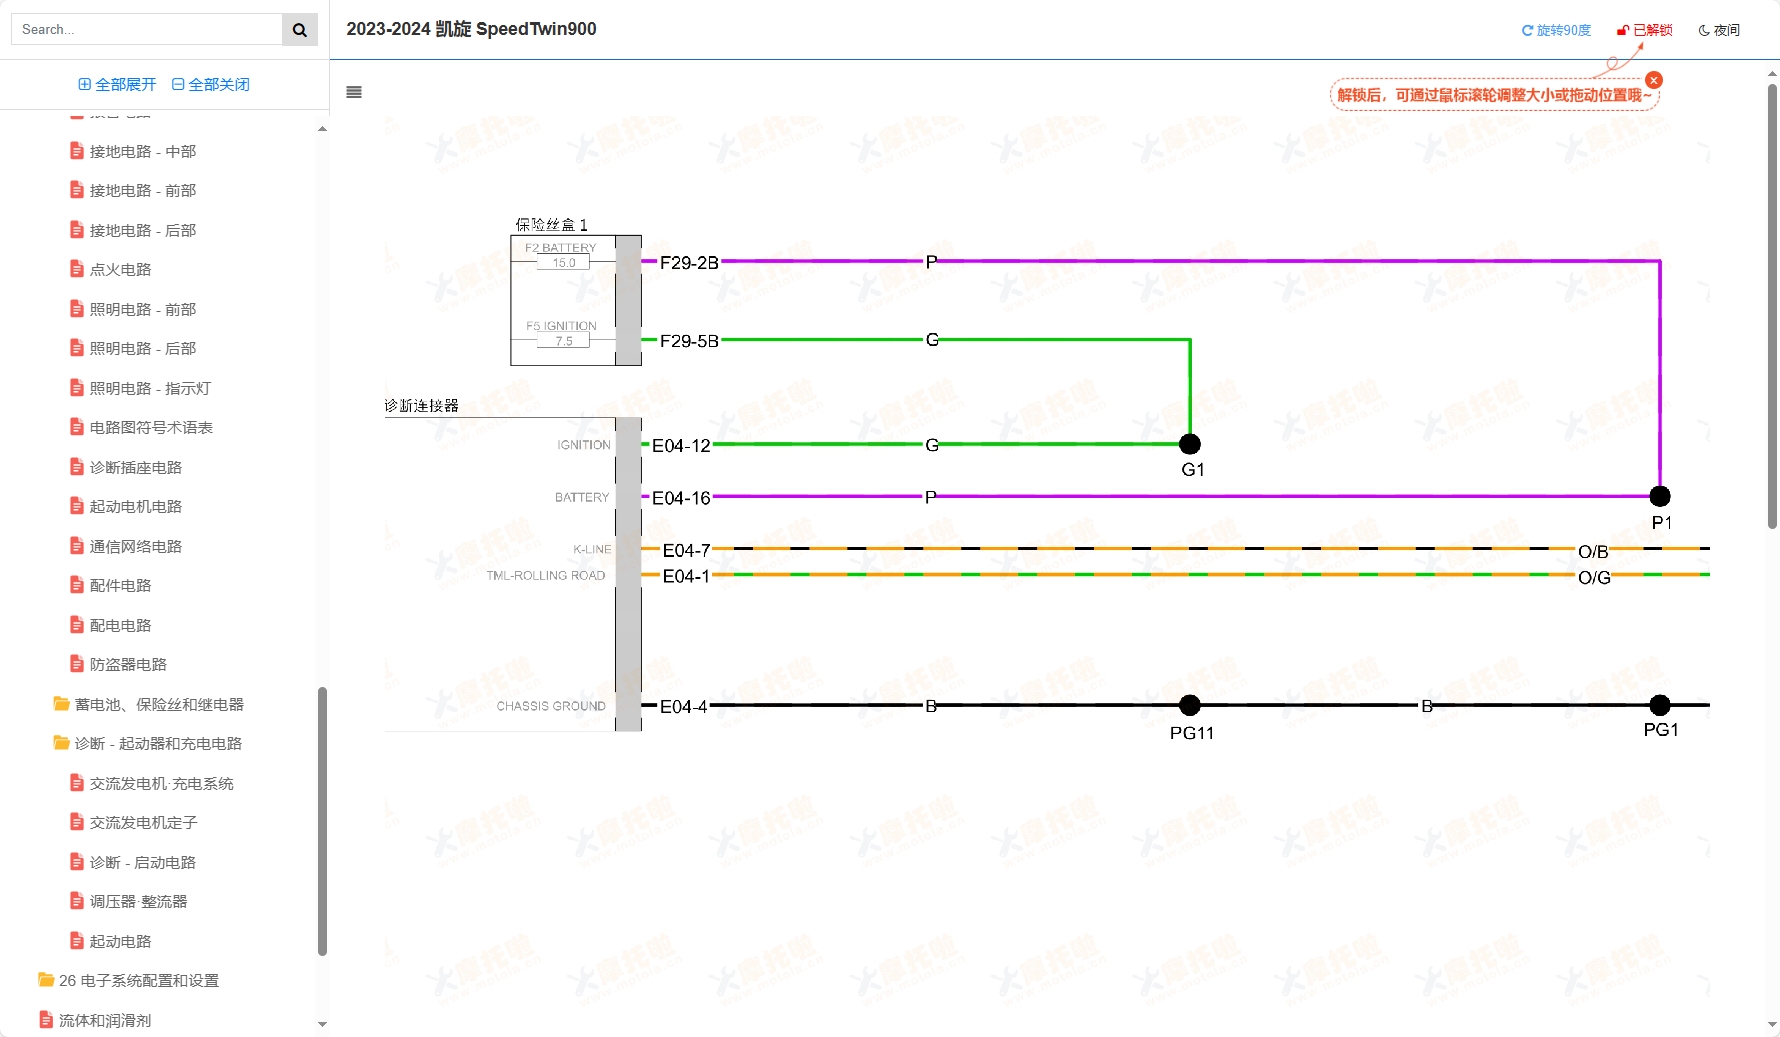The width and height of the screenshot is (1780, 1037).
Task: Open document icon for 通信网络电路
Action: [x=76, y=546]
